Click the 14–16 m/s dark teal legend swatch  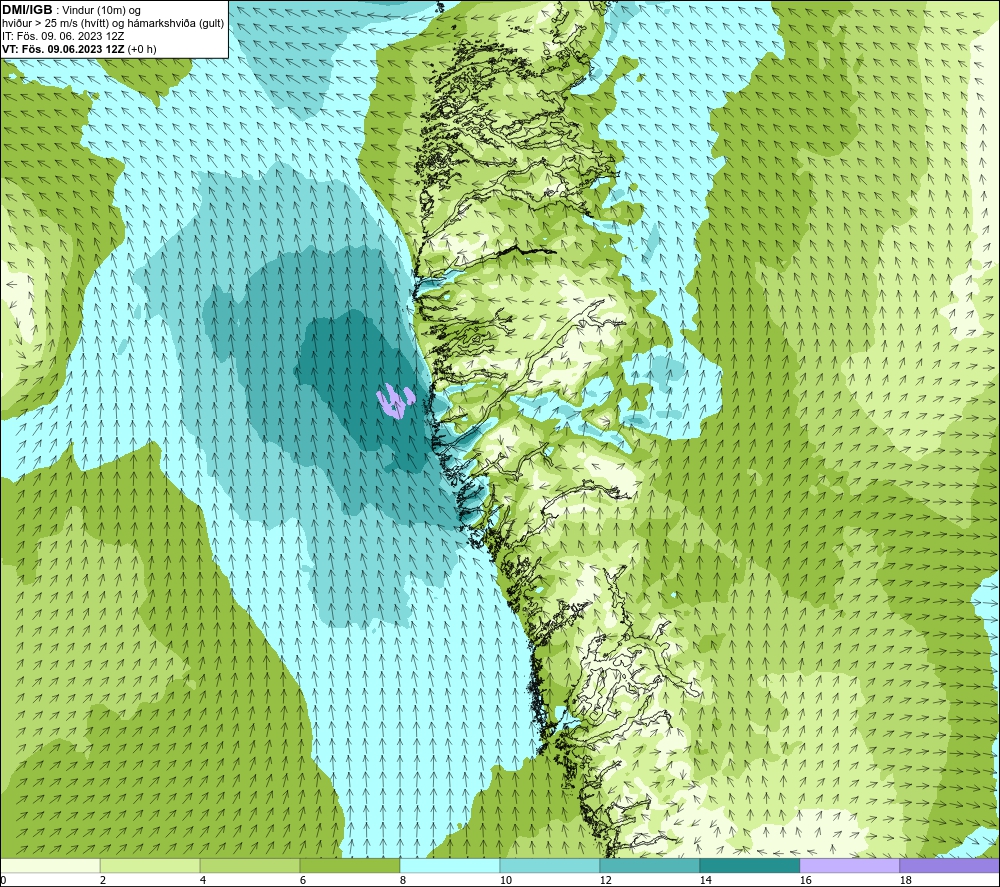749,866
